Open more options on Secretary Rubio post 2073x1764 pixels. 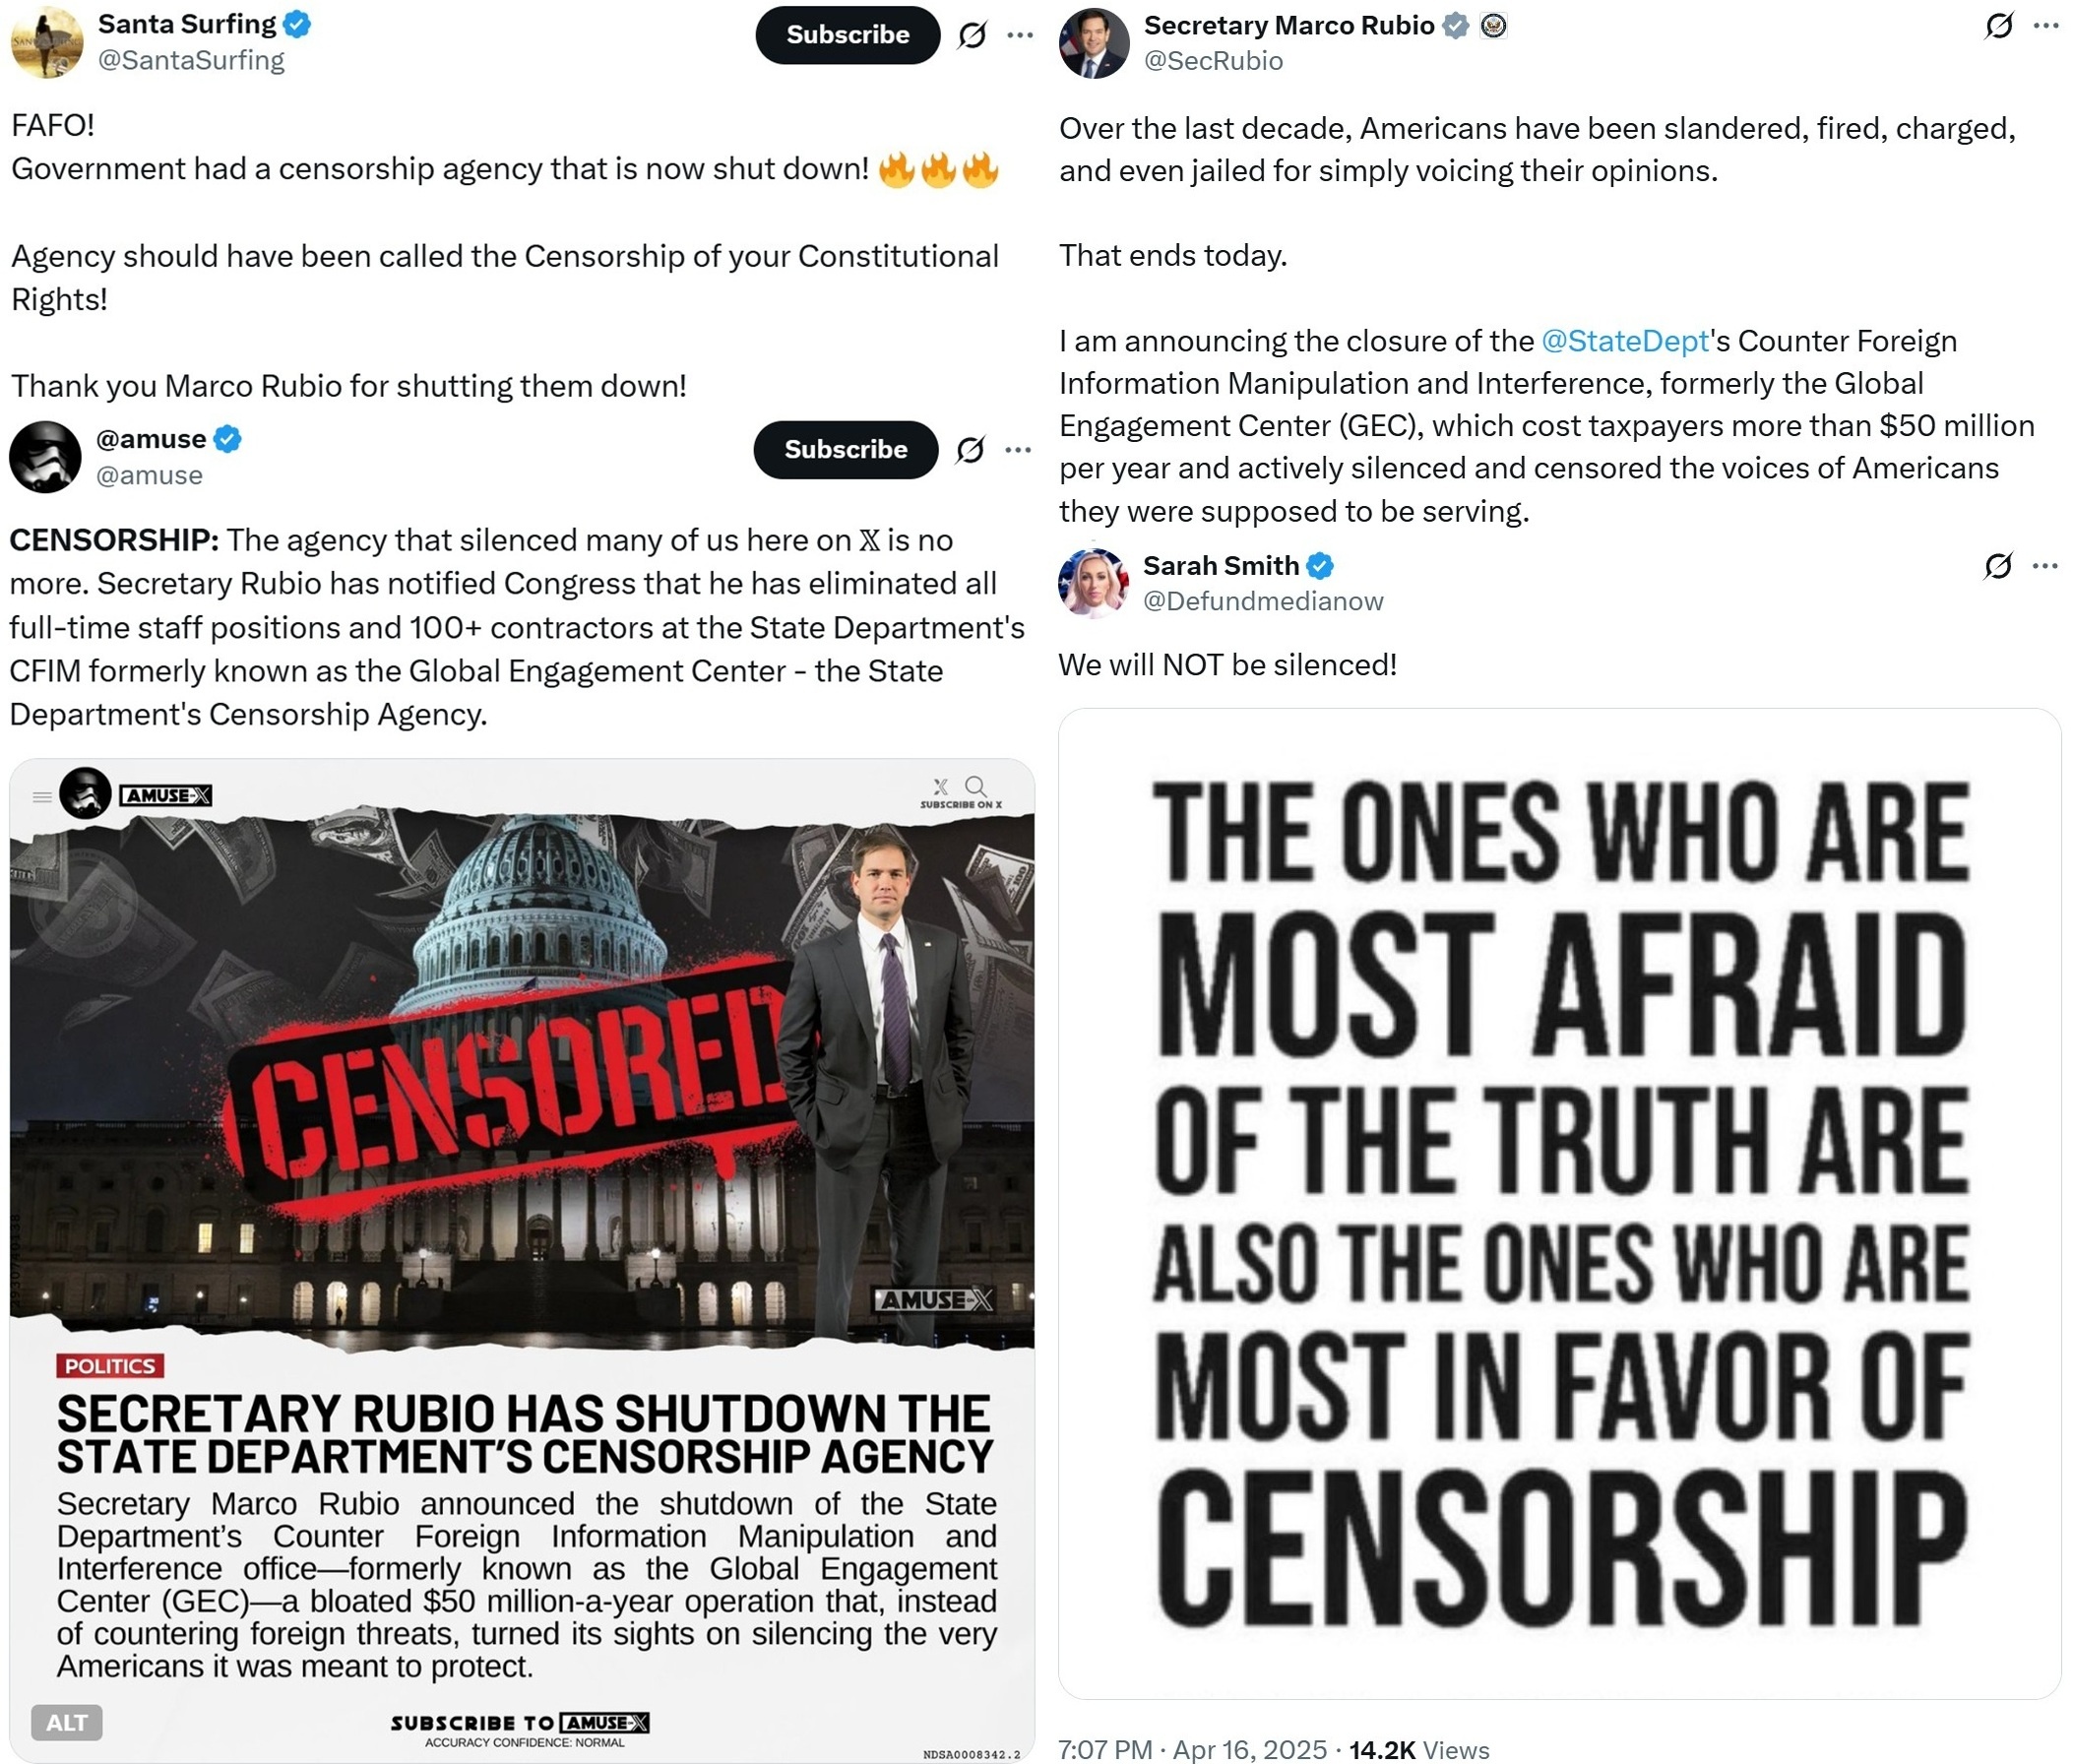[x=2046, y=26]
